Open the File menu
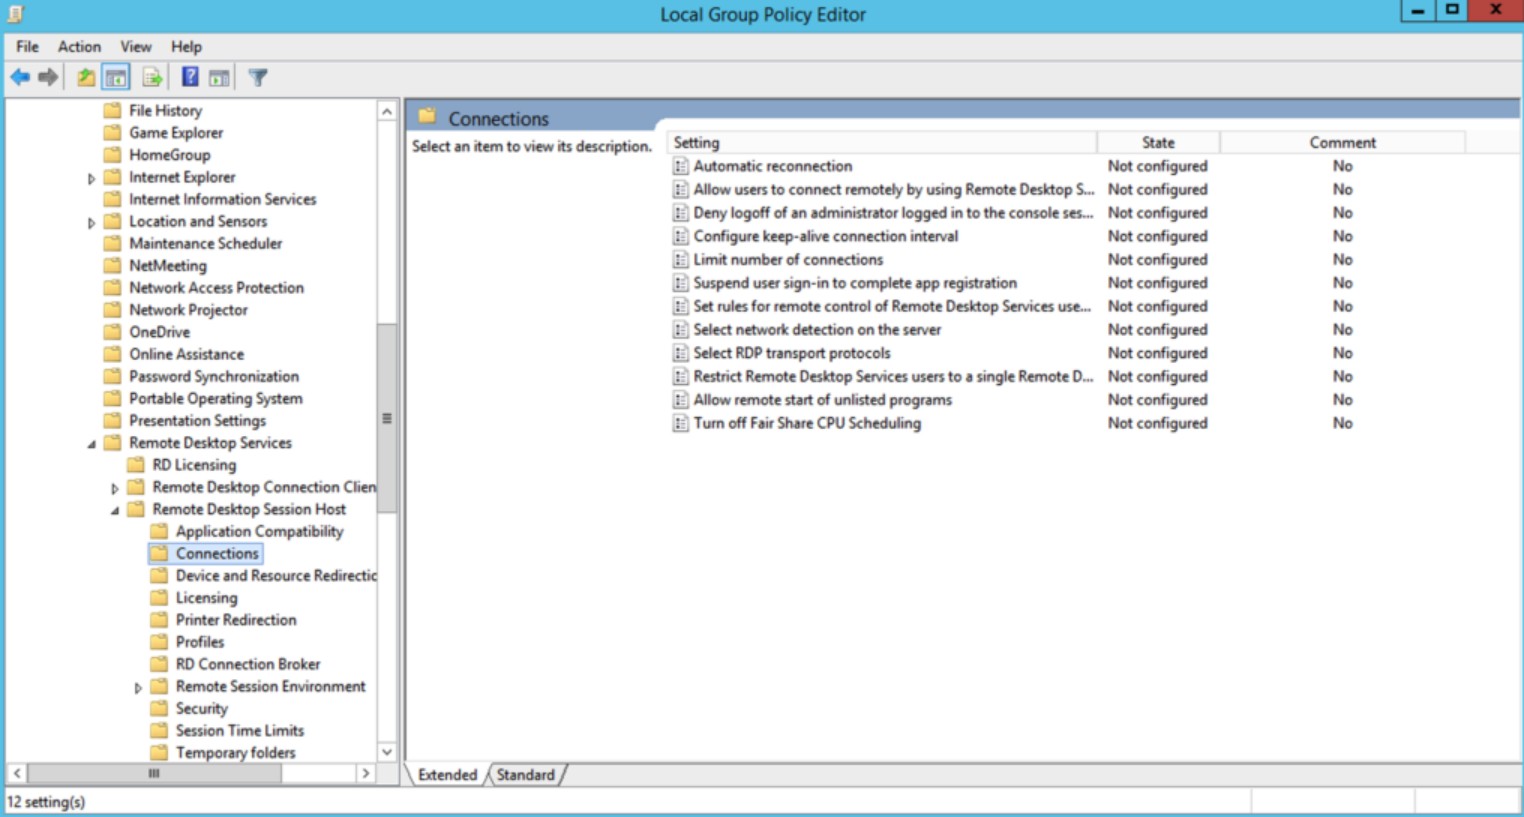1524x817 pixels. click(x=27, y=46)
